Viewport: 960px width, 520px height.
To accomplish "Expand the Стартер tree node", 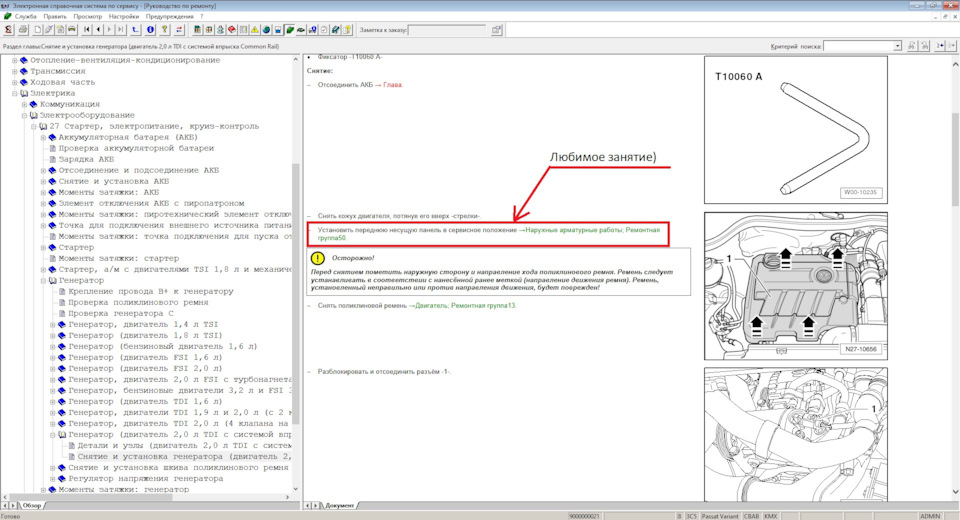I will coord(43,247).
